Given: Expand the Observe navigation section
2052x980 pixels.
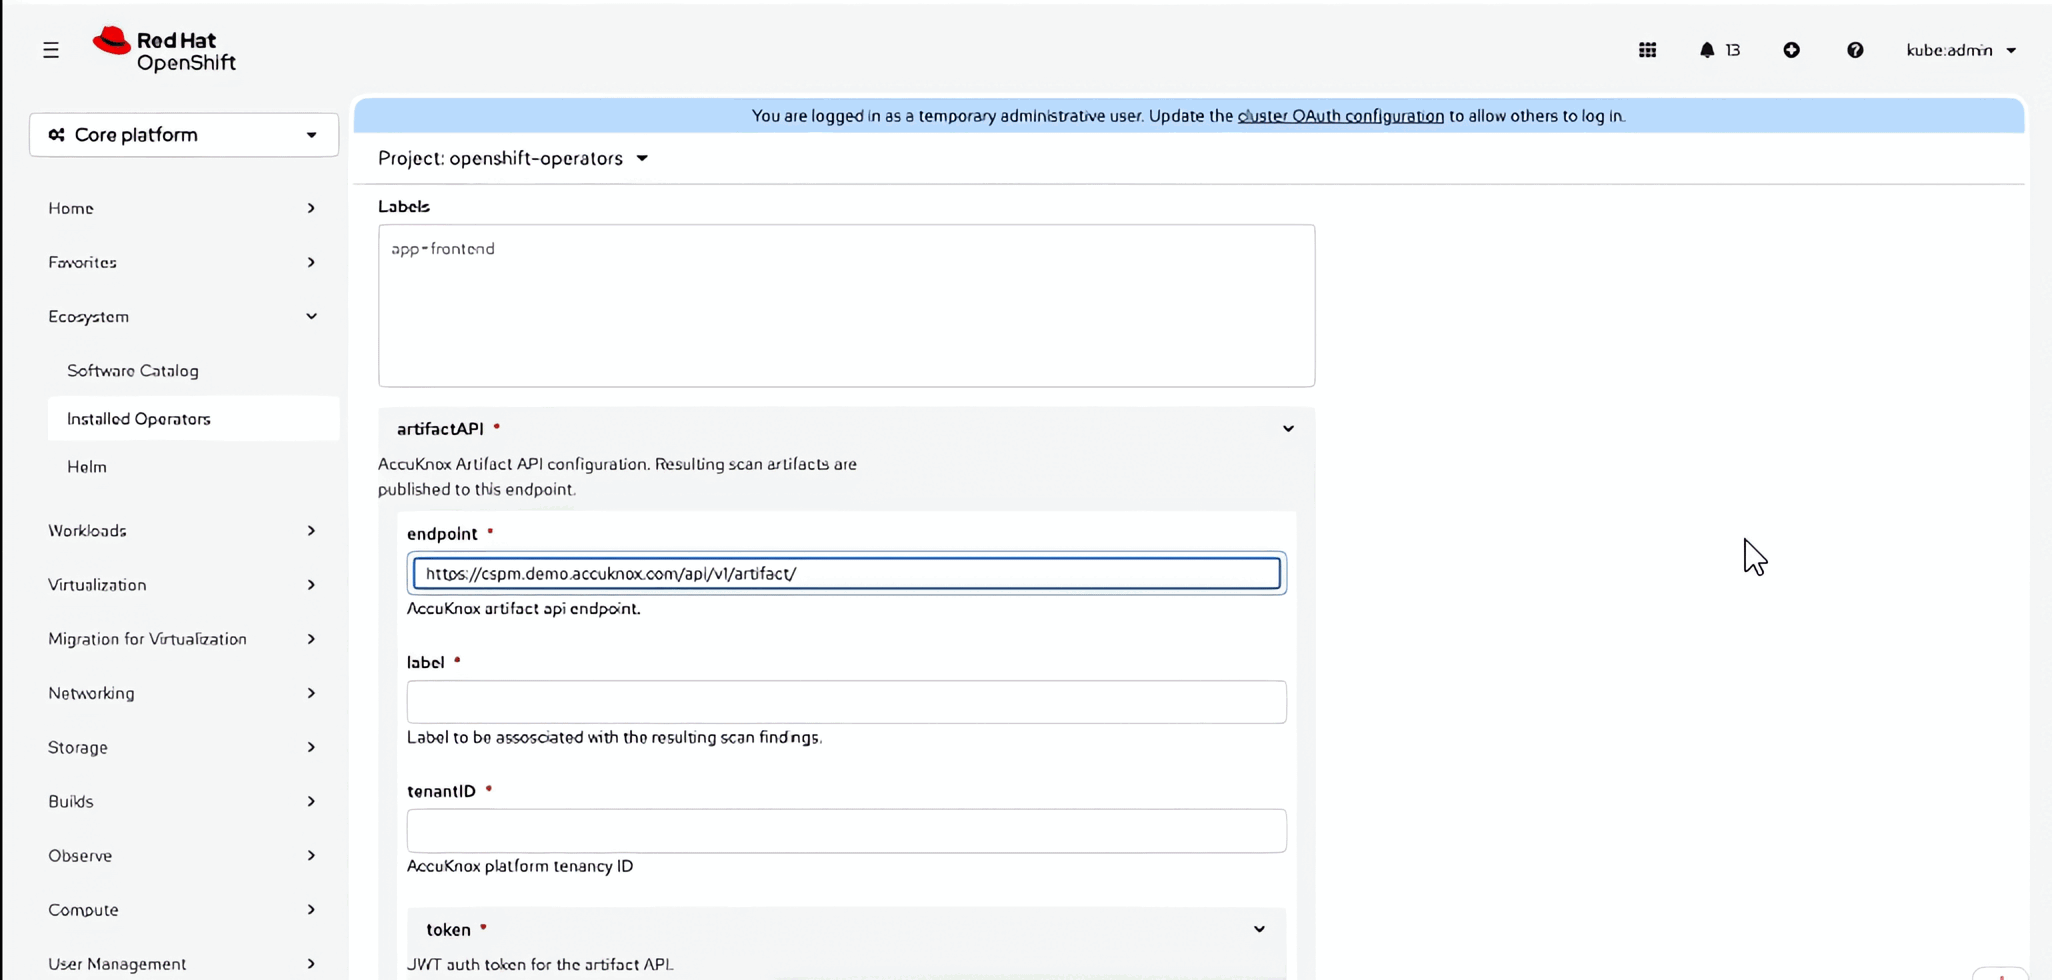Looking at the screenshot, I should coord(182,855).
